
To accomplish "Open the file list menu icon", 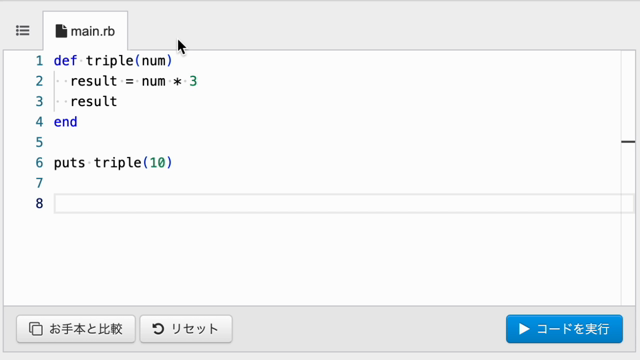I will 22,31.
